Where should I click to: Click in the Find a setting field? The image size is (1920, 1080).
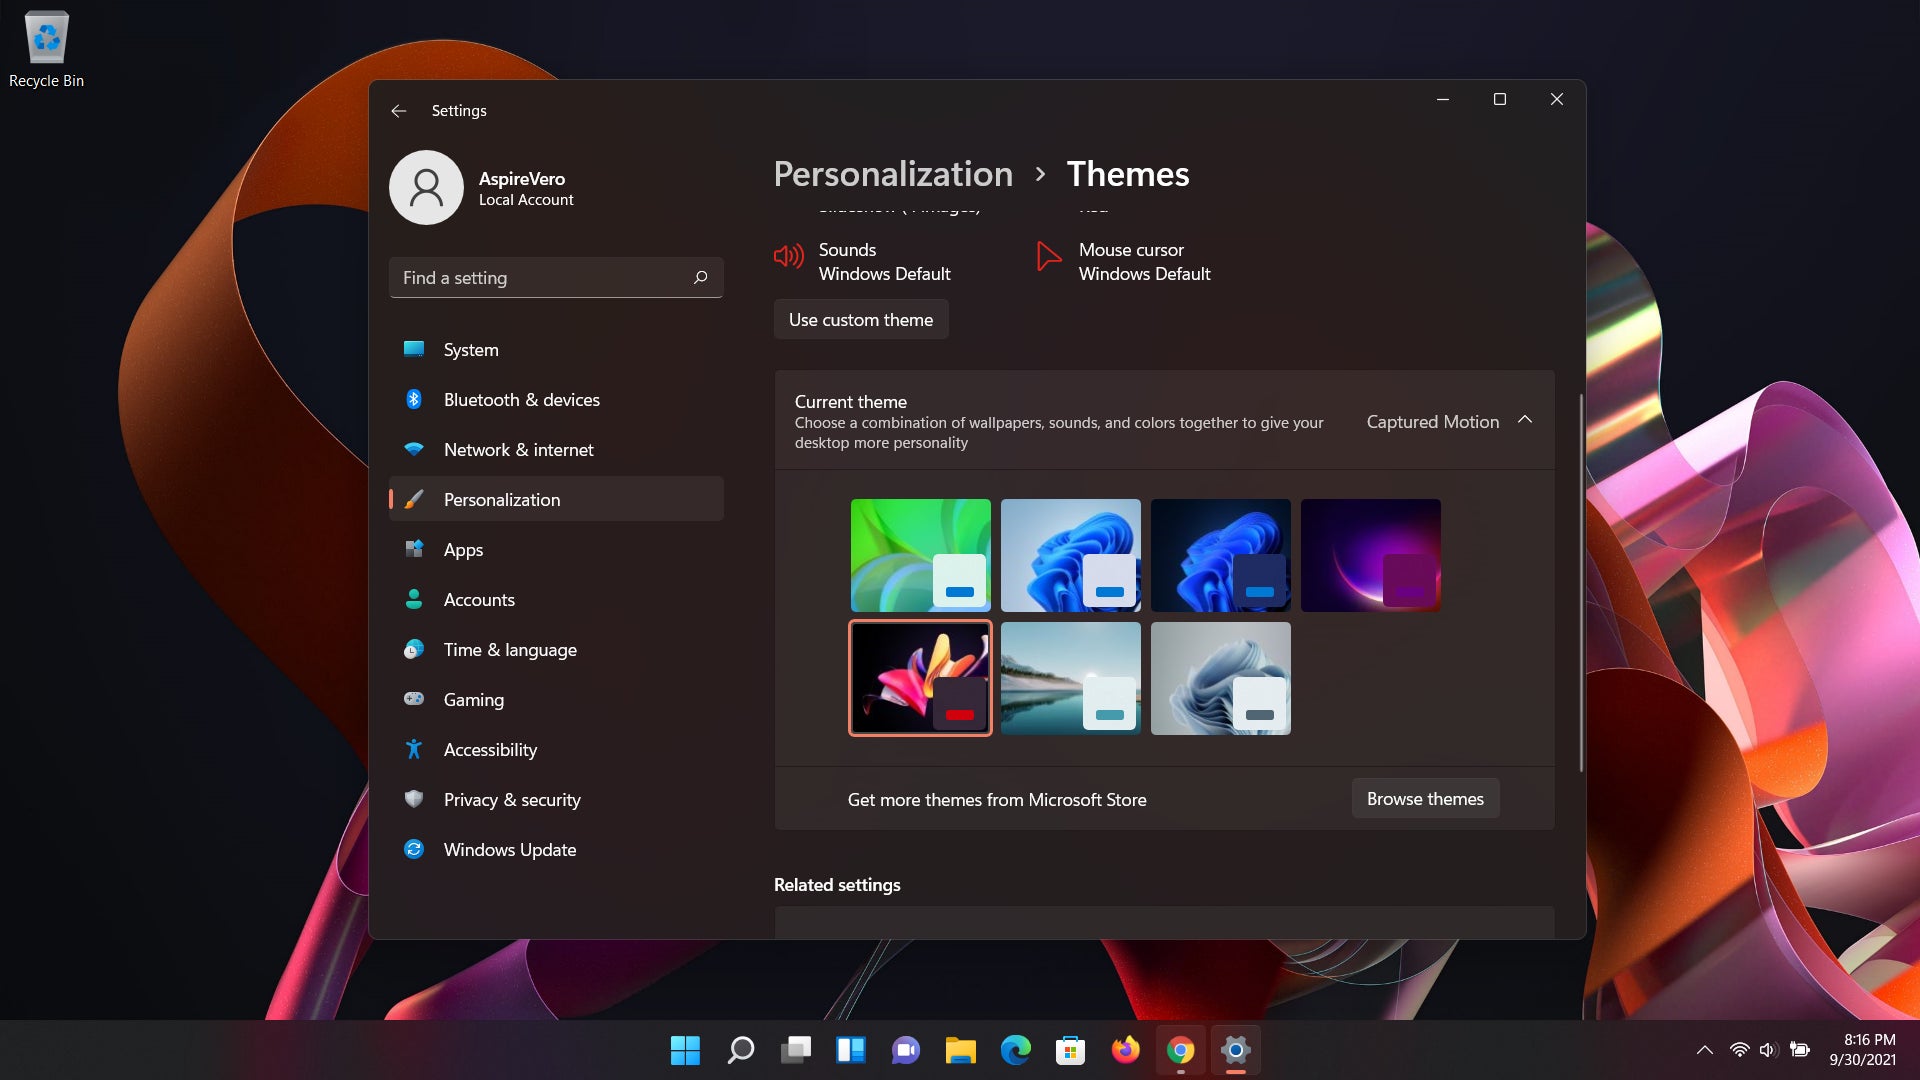coord(556,277)
